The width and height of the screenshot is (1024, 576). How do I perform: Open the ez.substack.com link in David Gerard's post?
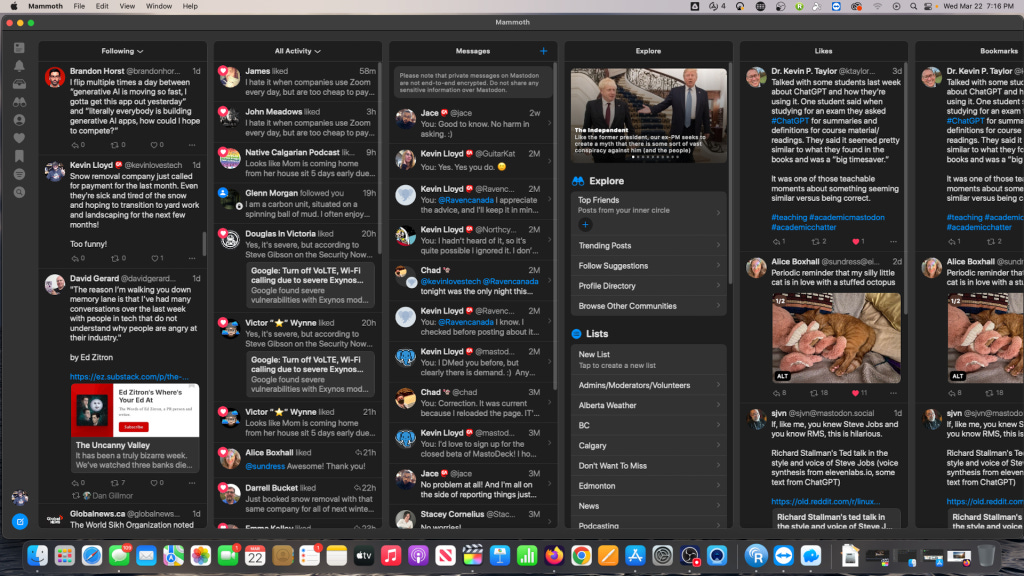tap(129, 377)
